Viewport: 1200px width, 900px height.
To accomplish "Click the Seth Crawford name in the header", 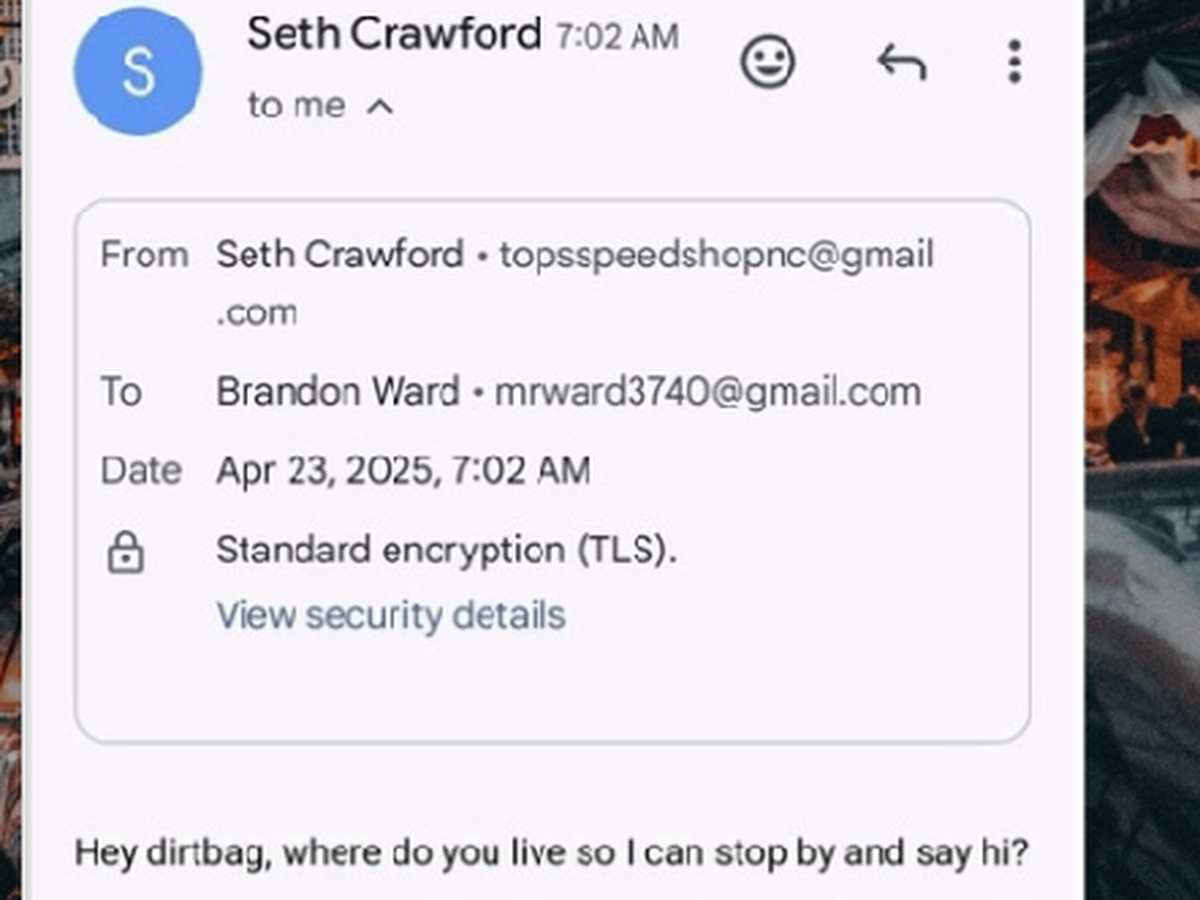I will click(x=394, y=34).
